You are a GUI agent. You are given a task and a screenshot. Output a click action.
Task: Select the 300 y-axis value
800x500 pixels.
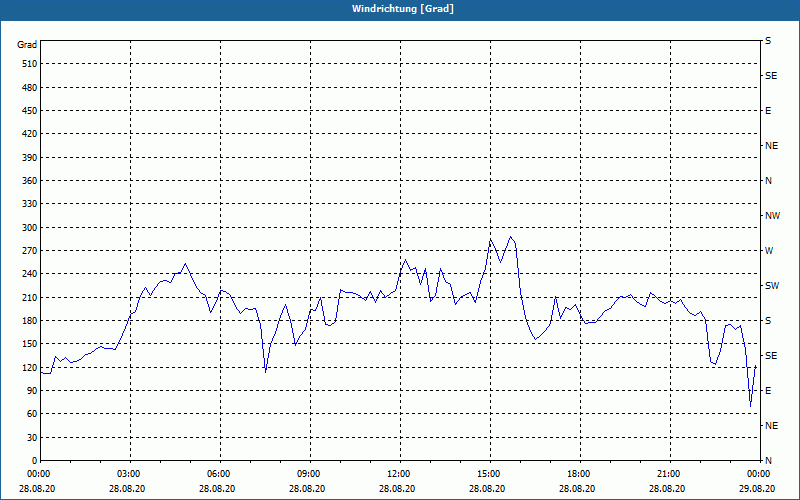30,227
